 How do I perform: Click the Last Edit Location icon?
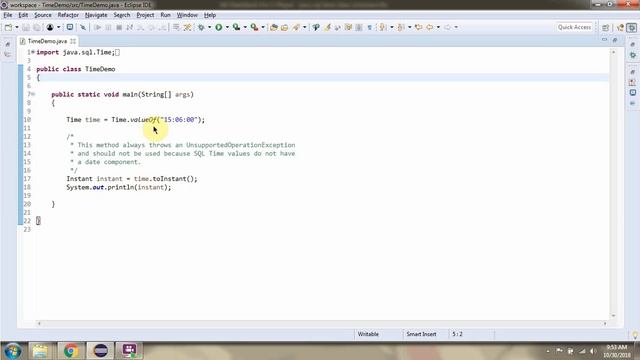418,27
